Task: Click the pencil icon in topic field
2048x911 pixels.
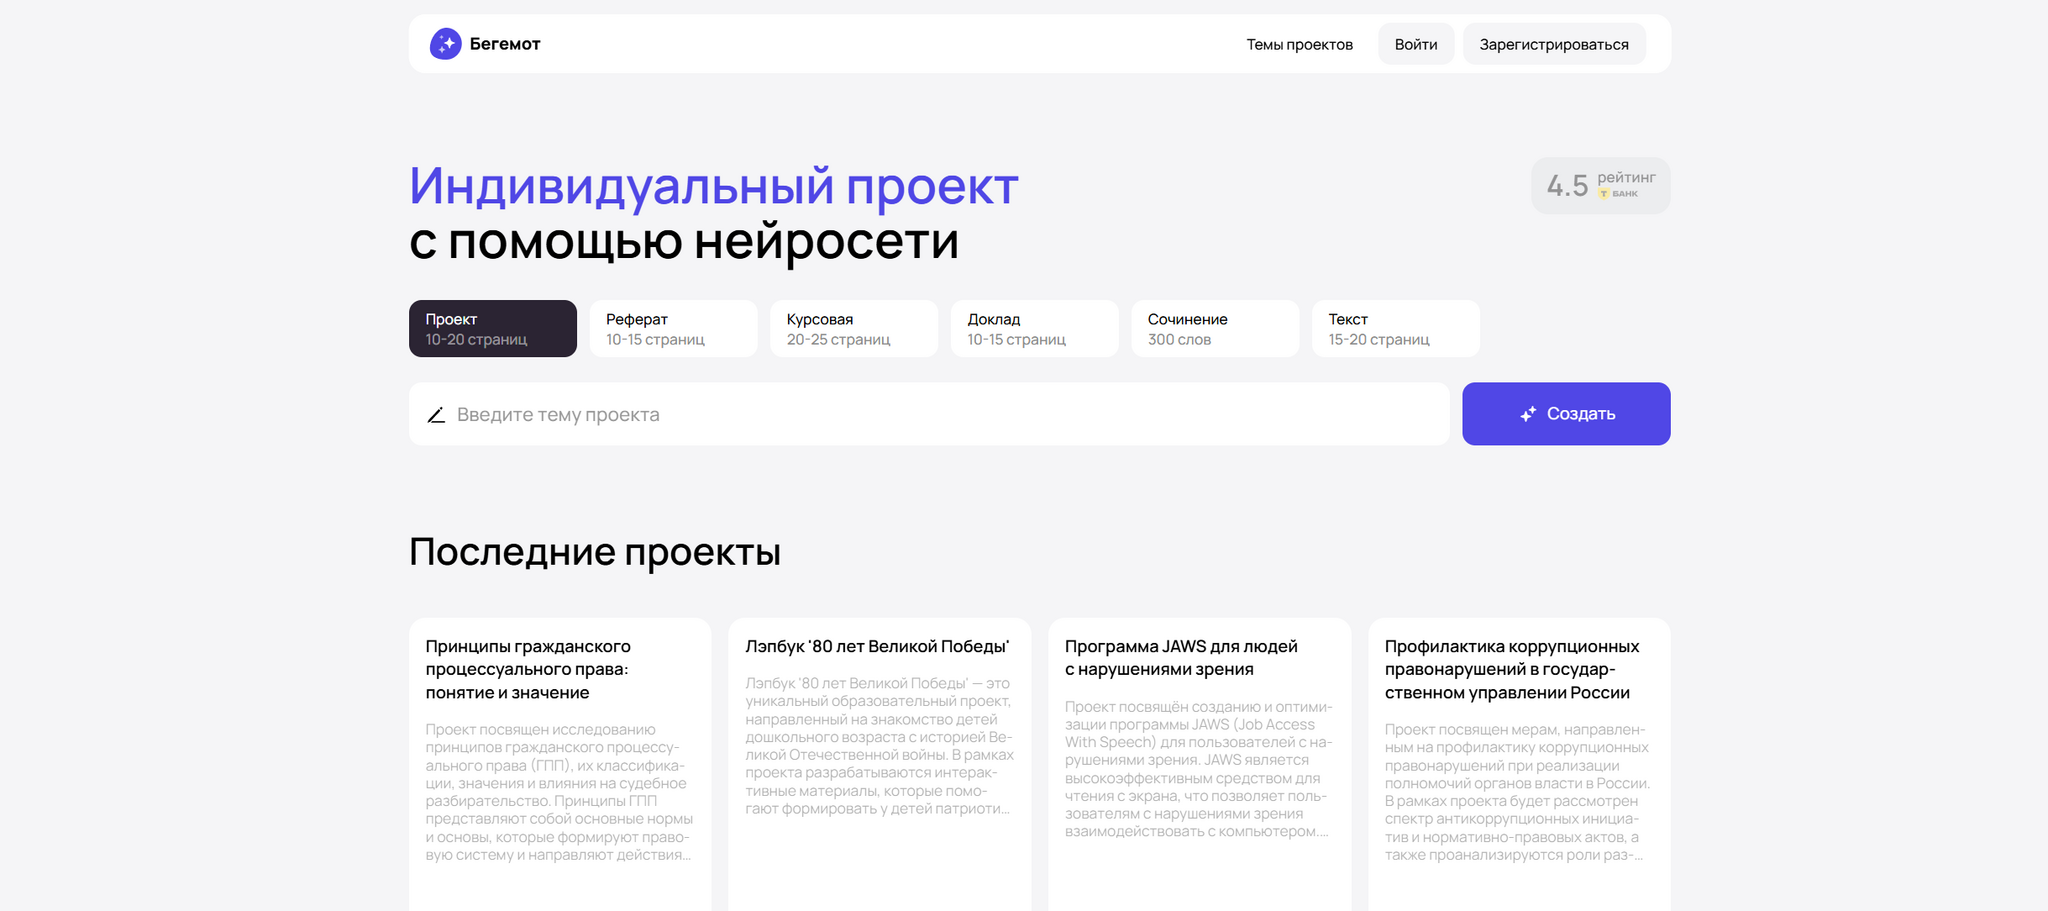Action: click(x=436, y=415)
